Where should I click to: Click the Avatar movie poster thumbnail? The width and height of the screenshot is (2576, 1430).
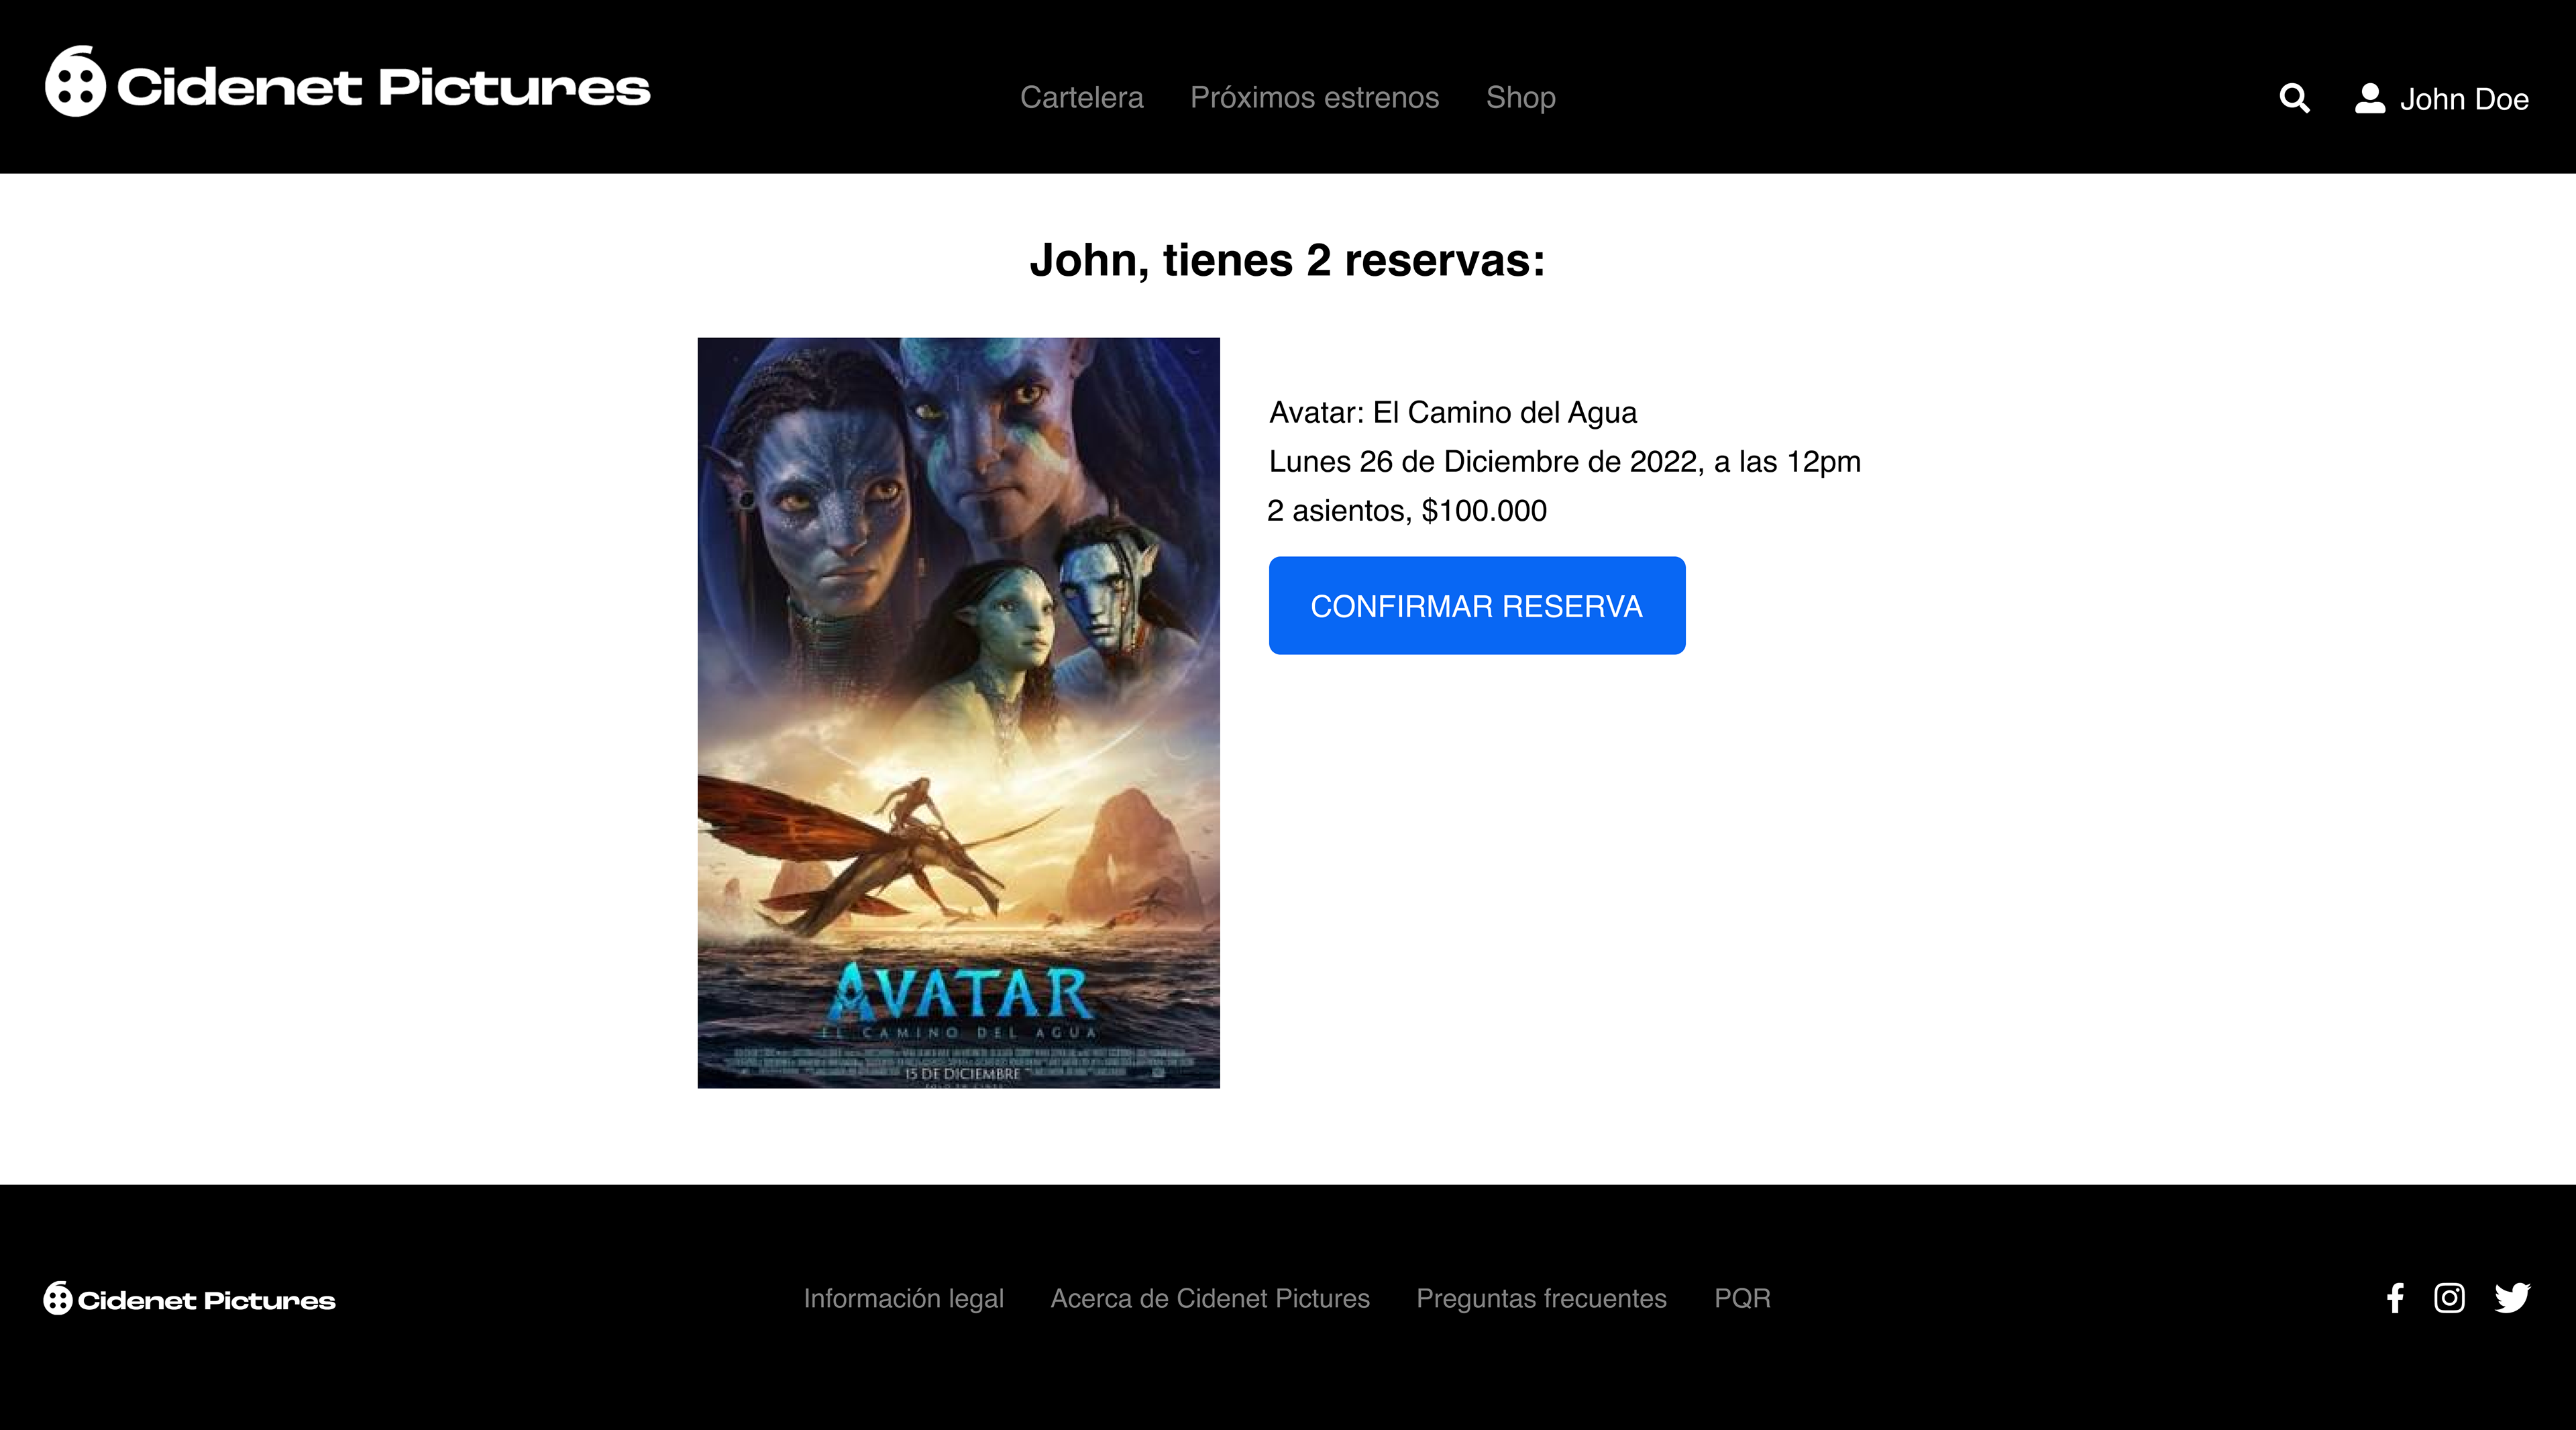[x=958, y=713]
